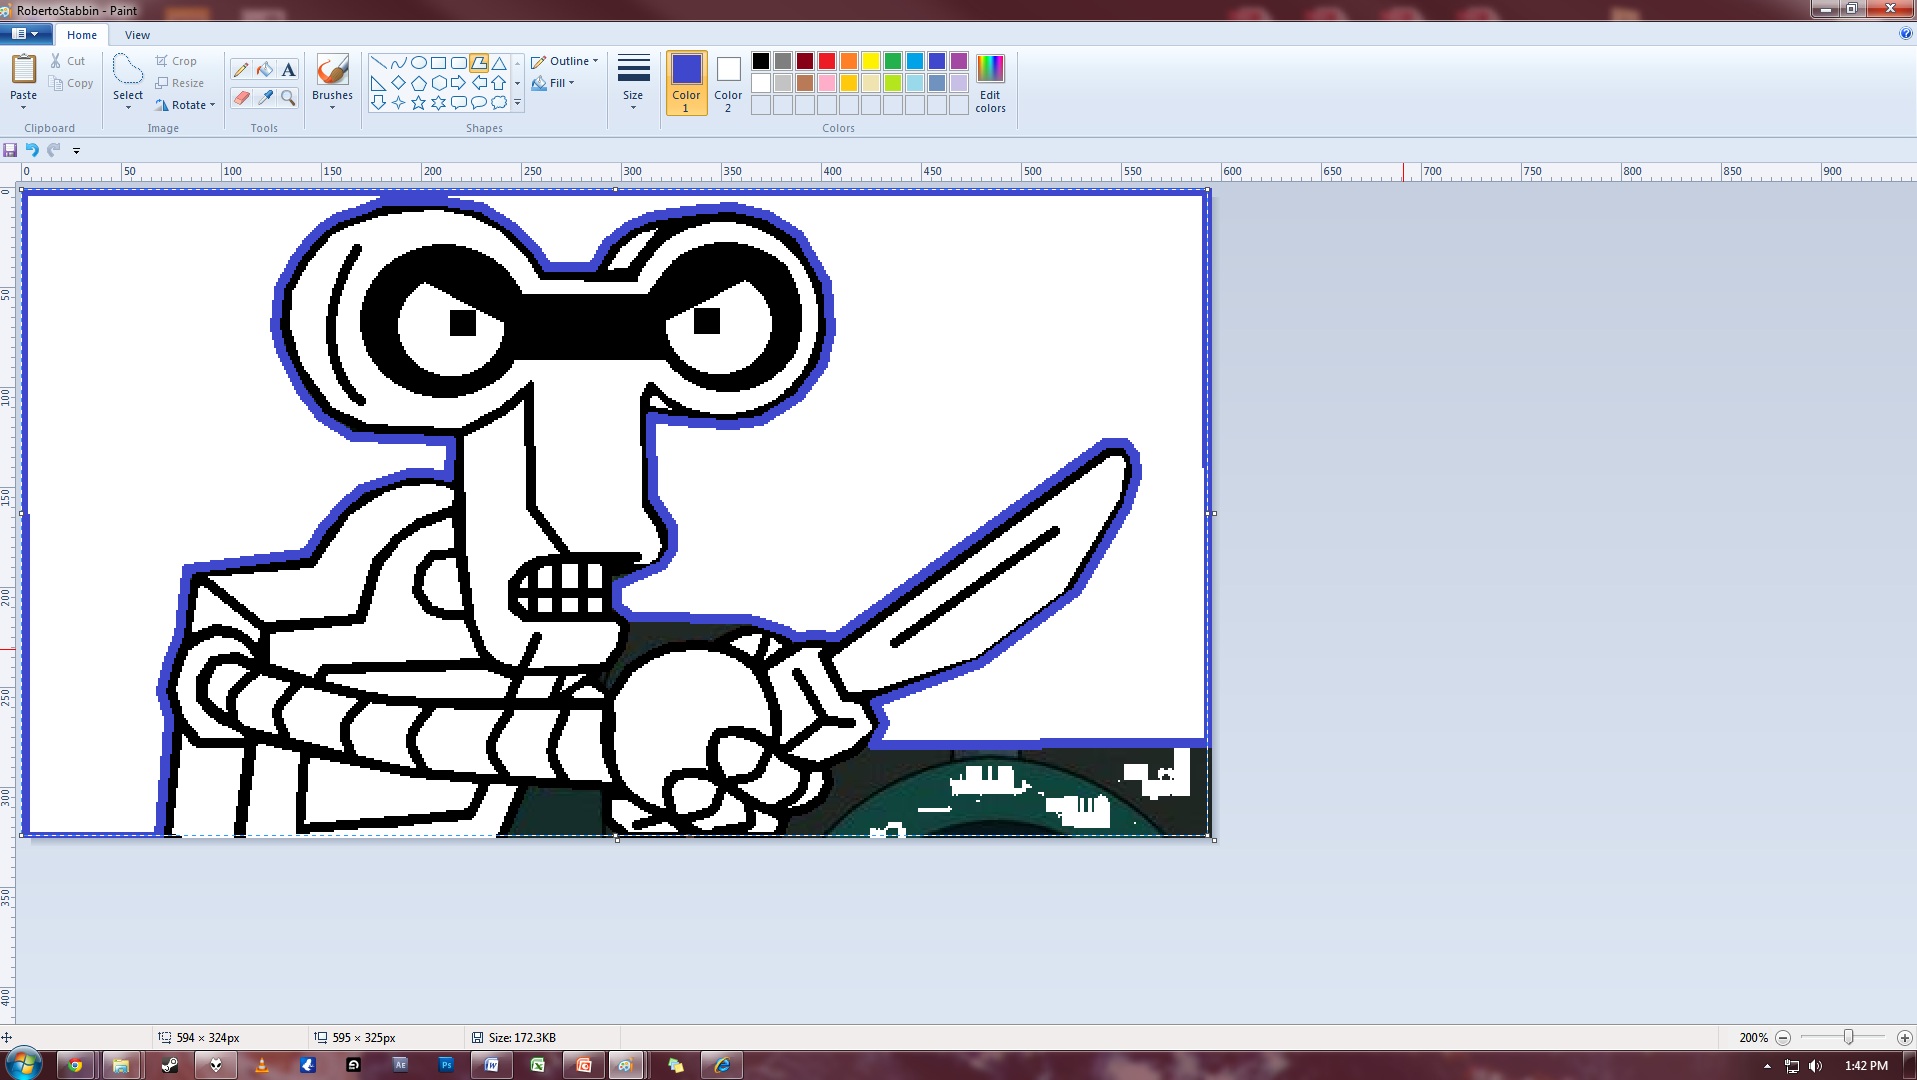Open the Brushes dropdown arrow

tap(332, 106)
